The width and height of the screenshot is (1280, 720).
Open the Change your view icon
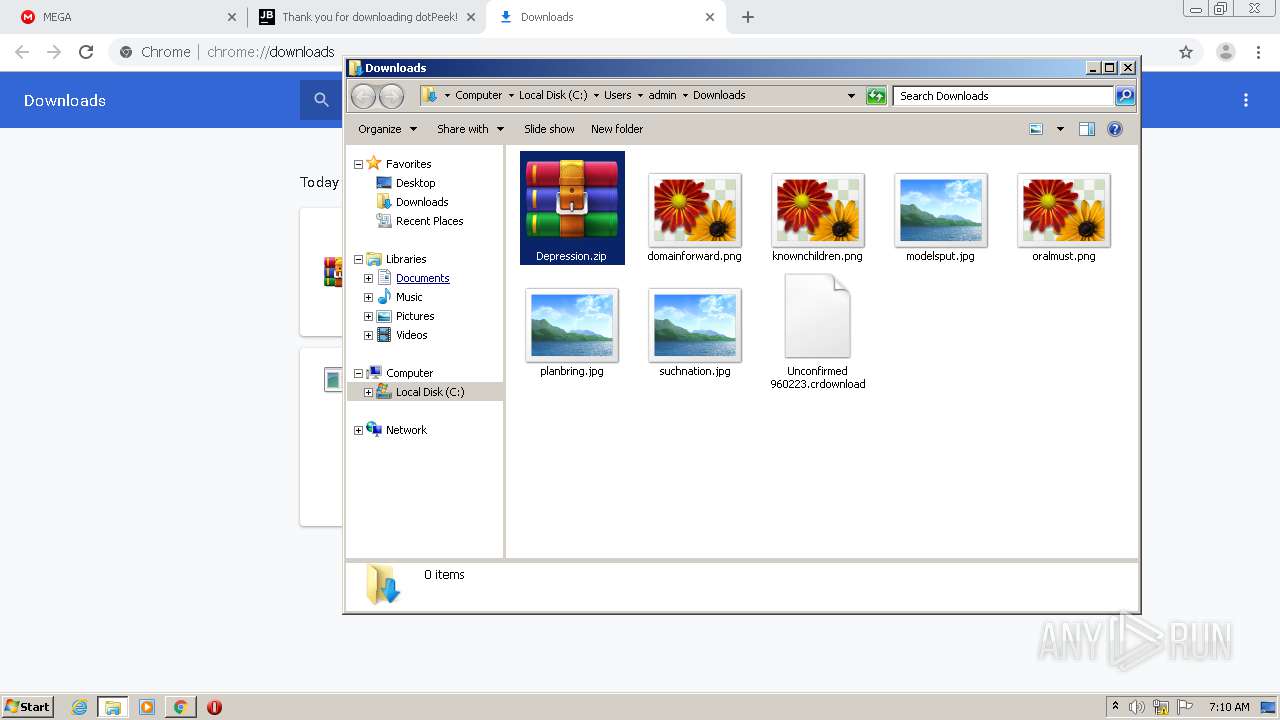[x=1036, y=129]
